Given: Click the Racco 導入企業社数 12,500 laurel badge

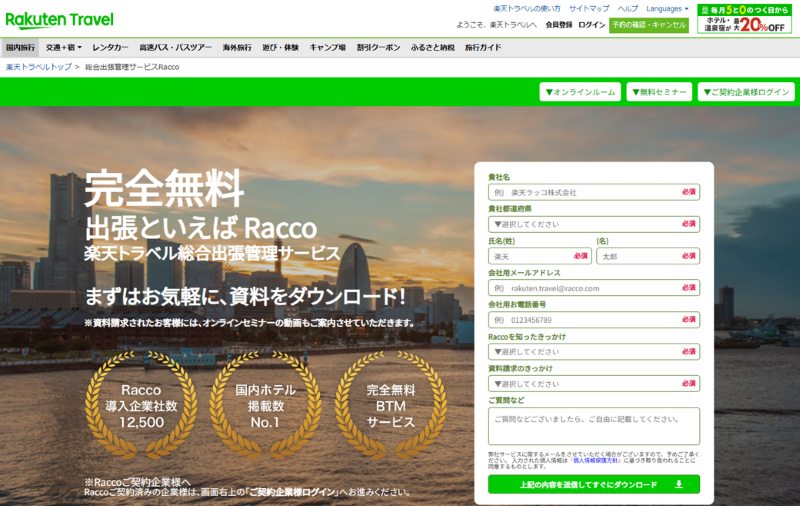Looking at the screenshot, I should [141, 406].
